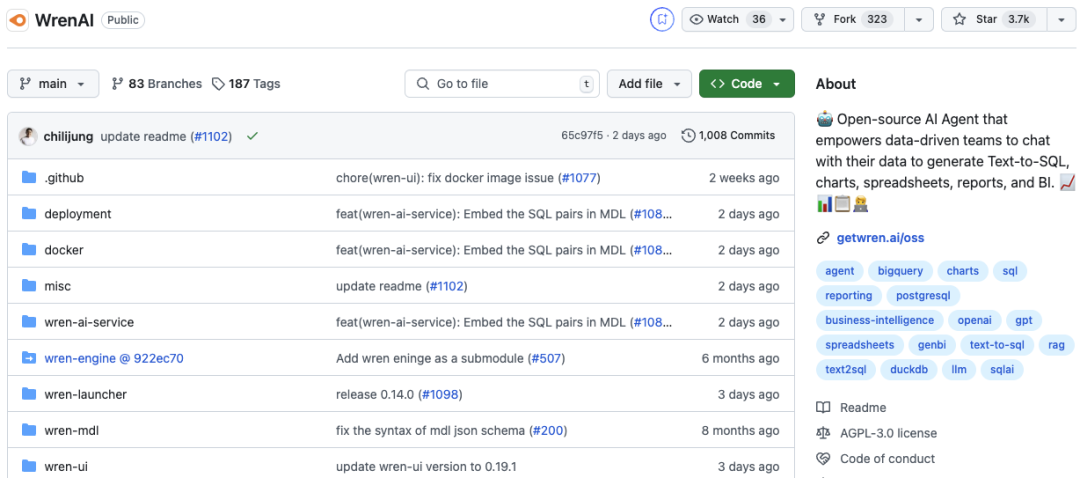Open the 1,008 Commits history
The height and width of the screenshot is (478, 1080).
728,136
